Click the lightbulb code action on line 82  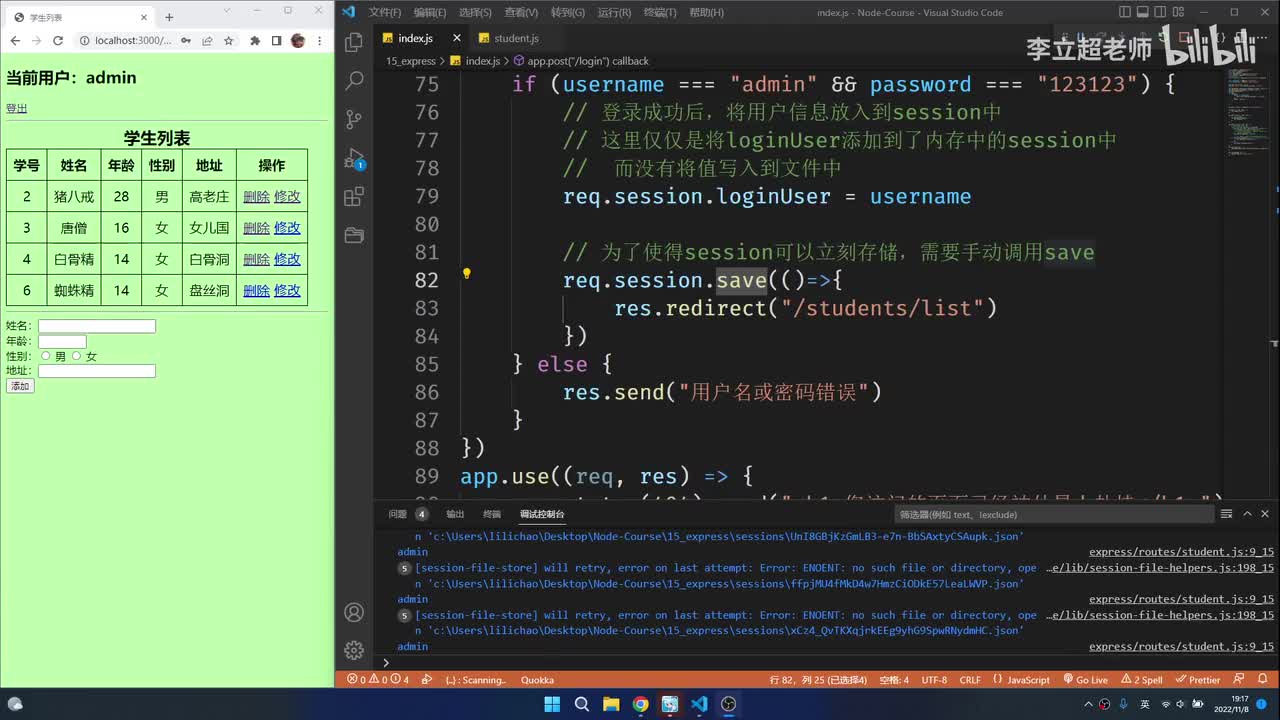(x=466, y=273)
